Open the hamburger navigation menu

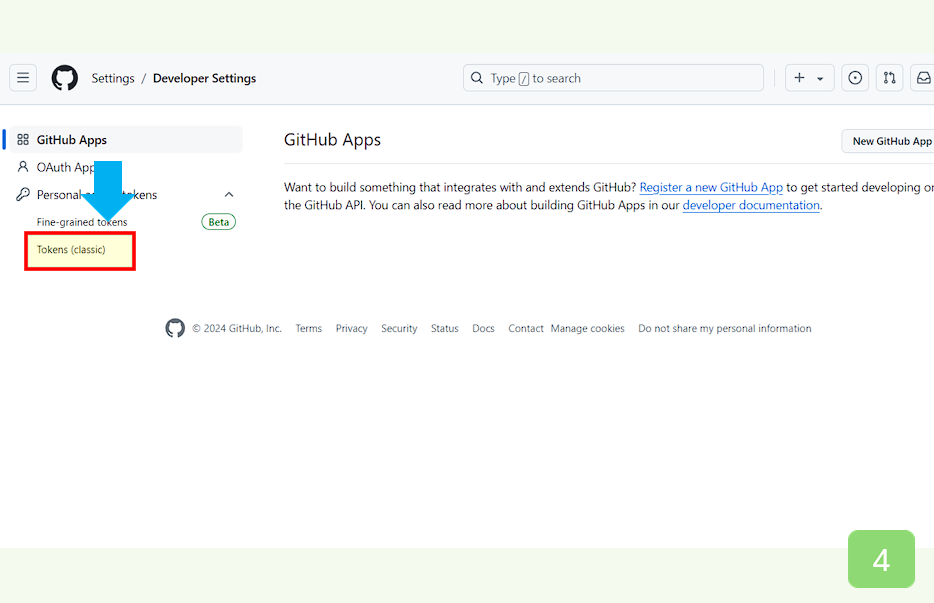pos(23,78)
